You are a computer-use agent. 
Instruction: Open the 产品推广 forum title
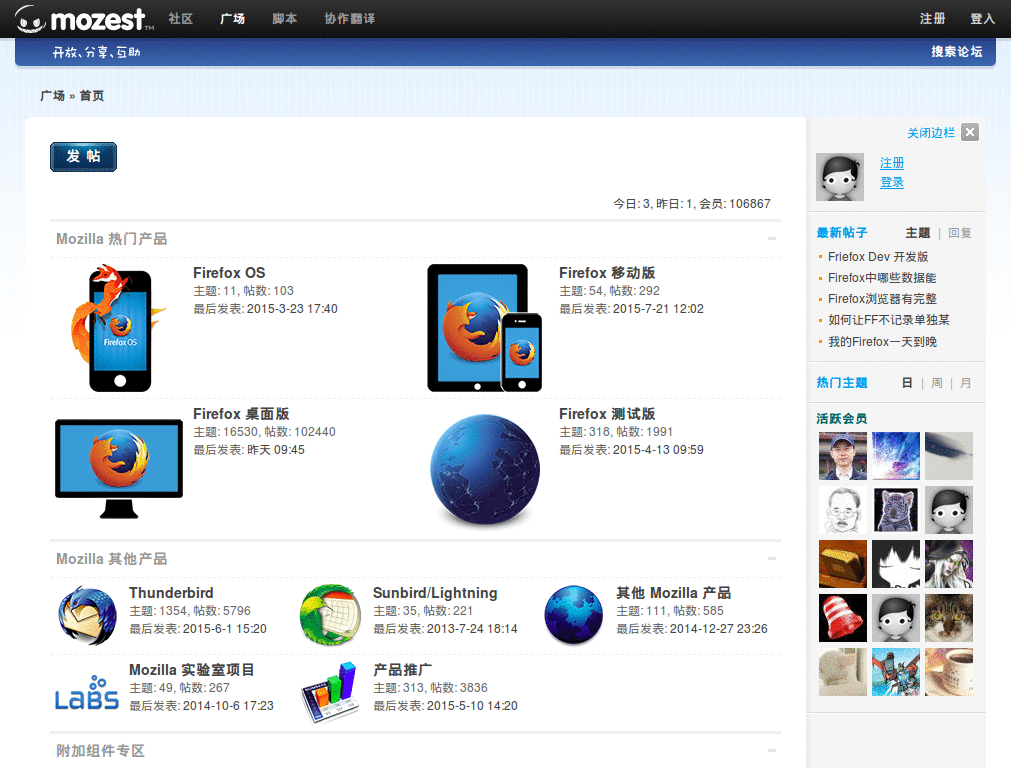[402, 670]
